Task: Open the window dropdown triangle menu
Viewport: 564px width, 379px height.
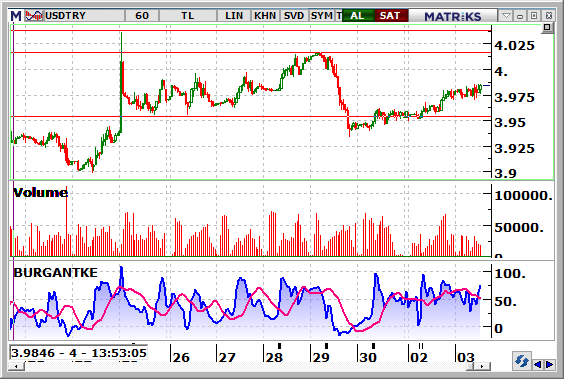Action: point(506,16)
